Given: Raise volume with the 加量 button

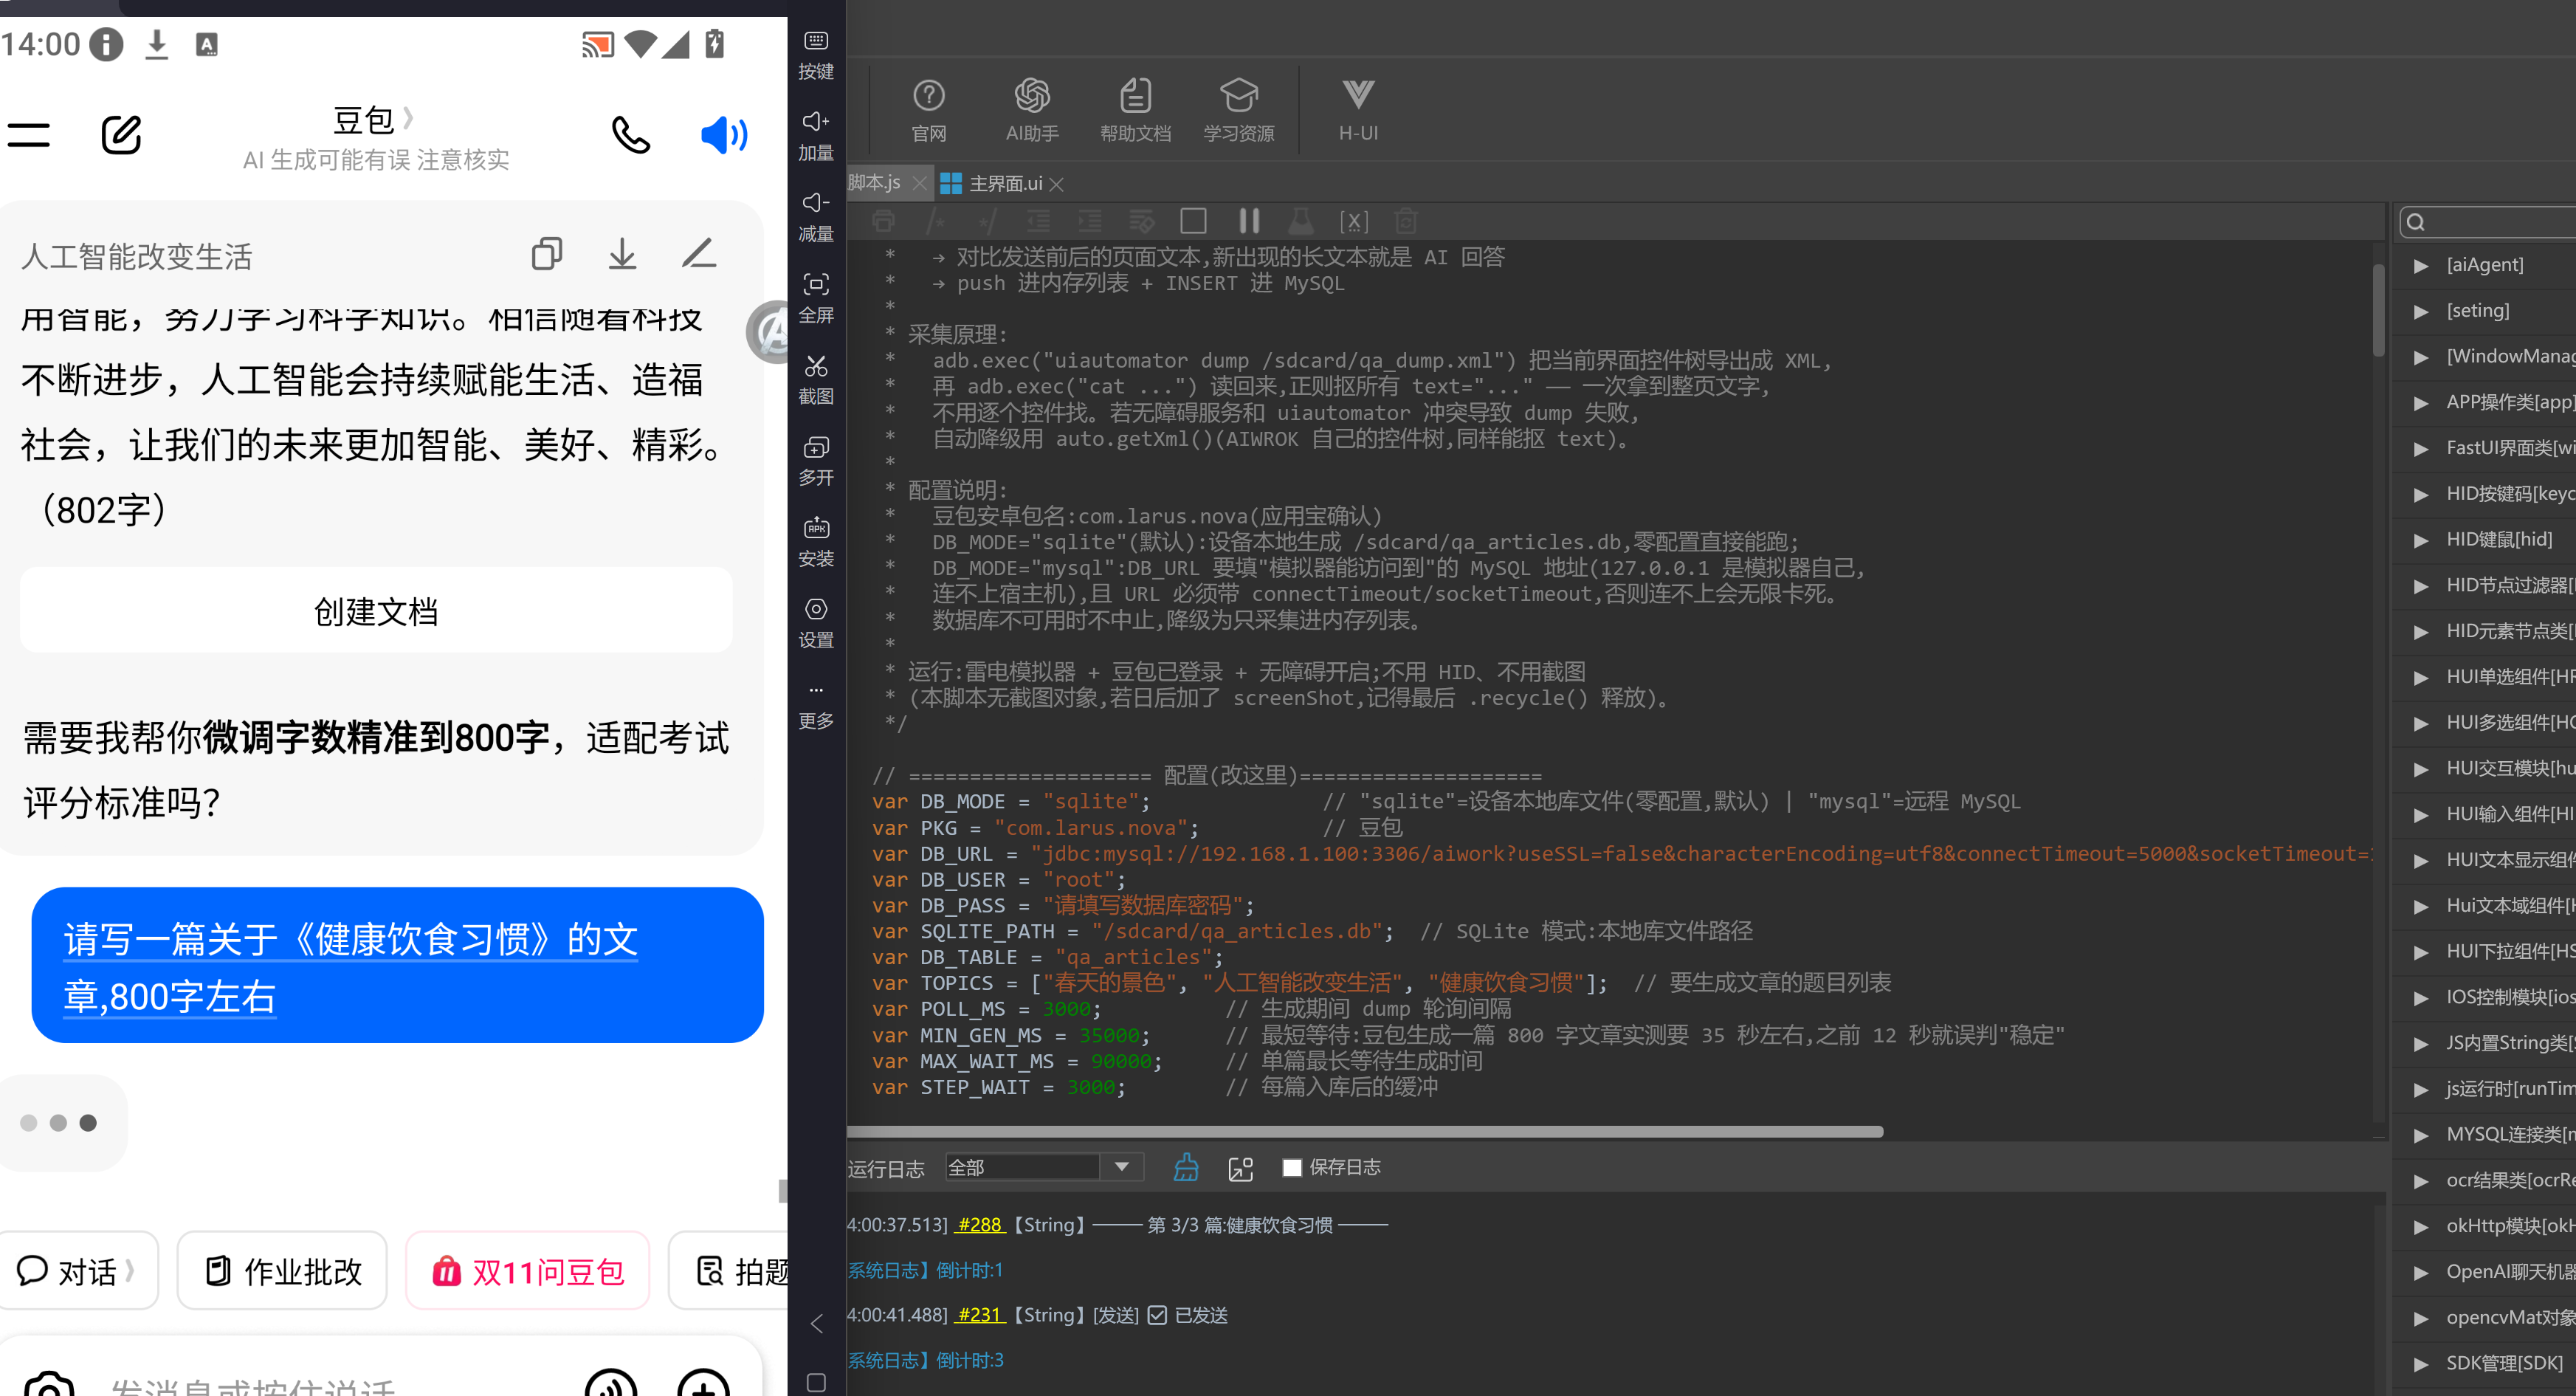Looking at the screenshot, I should coord(816,136).
